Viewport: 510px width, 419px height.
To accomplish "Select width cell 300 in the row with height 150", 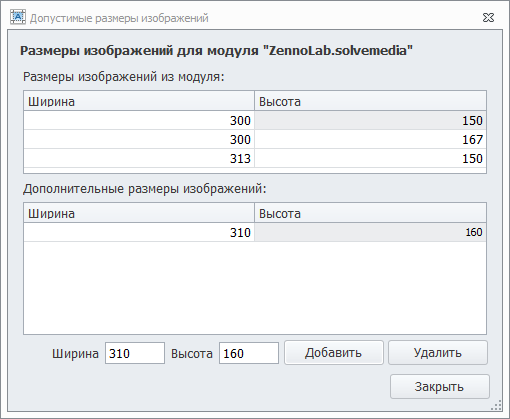I will (x=139, y=120).
